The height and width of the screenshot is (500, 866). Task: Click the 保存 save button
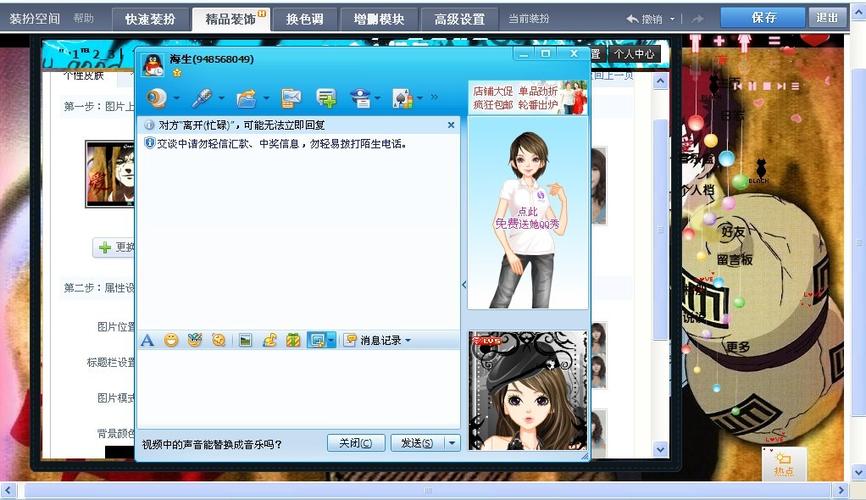click(763, 18)
